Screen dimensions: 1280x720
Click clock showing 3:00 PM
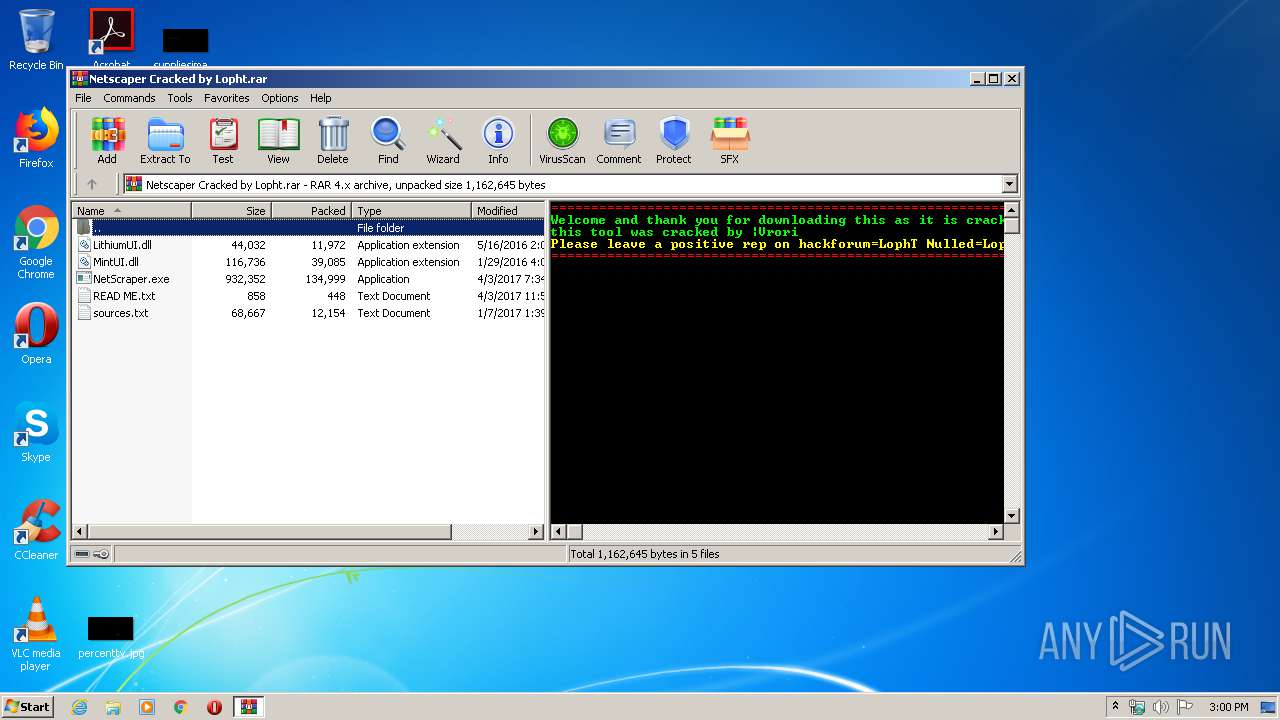click(x=1228, y=707)
